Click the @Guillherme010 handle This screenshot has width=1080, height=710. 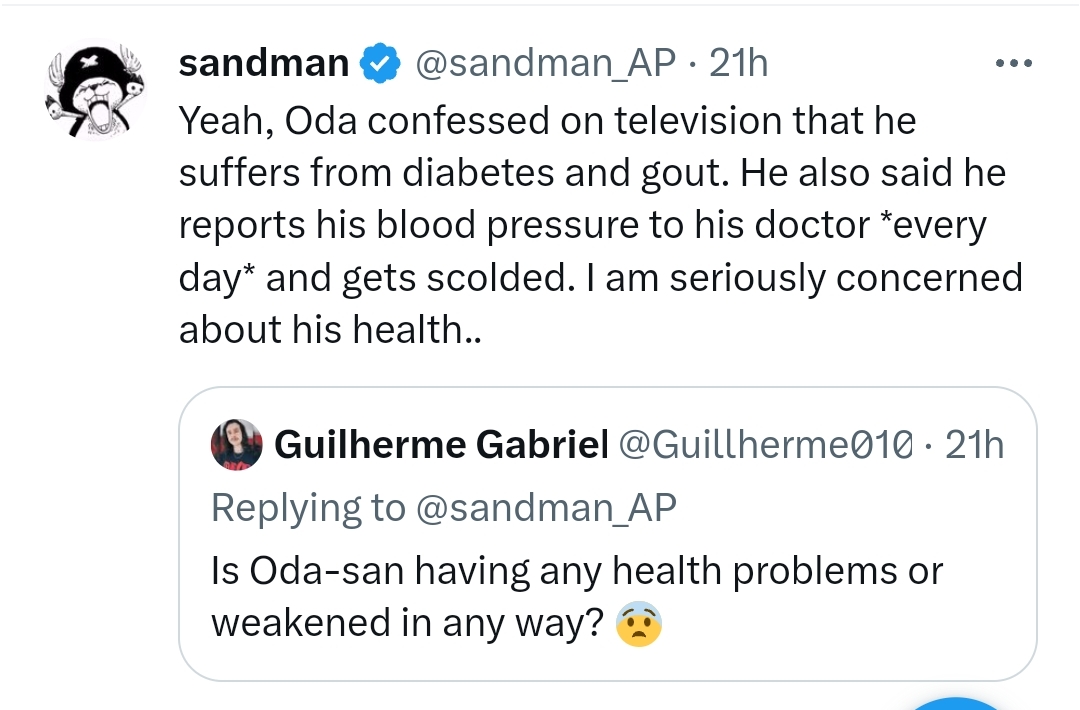[768, 445]
